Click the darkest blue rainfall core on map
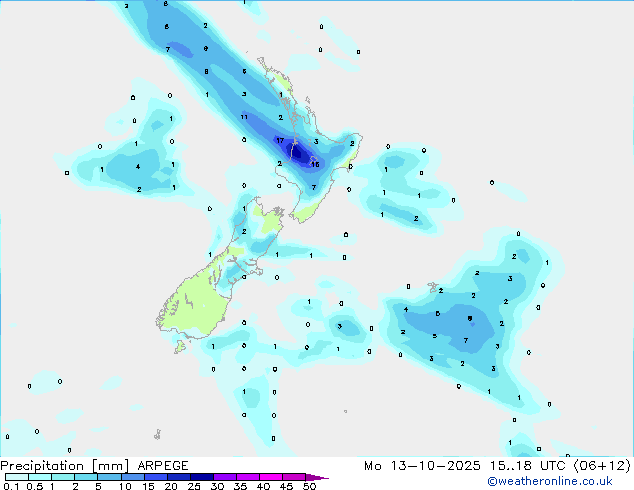634x490 pixels. pos(298,154)
